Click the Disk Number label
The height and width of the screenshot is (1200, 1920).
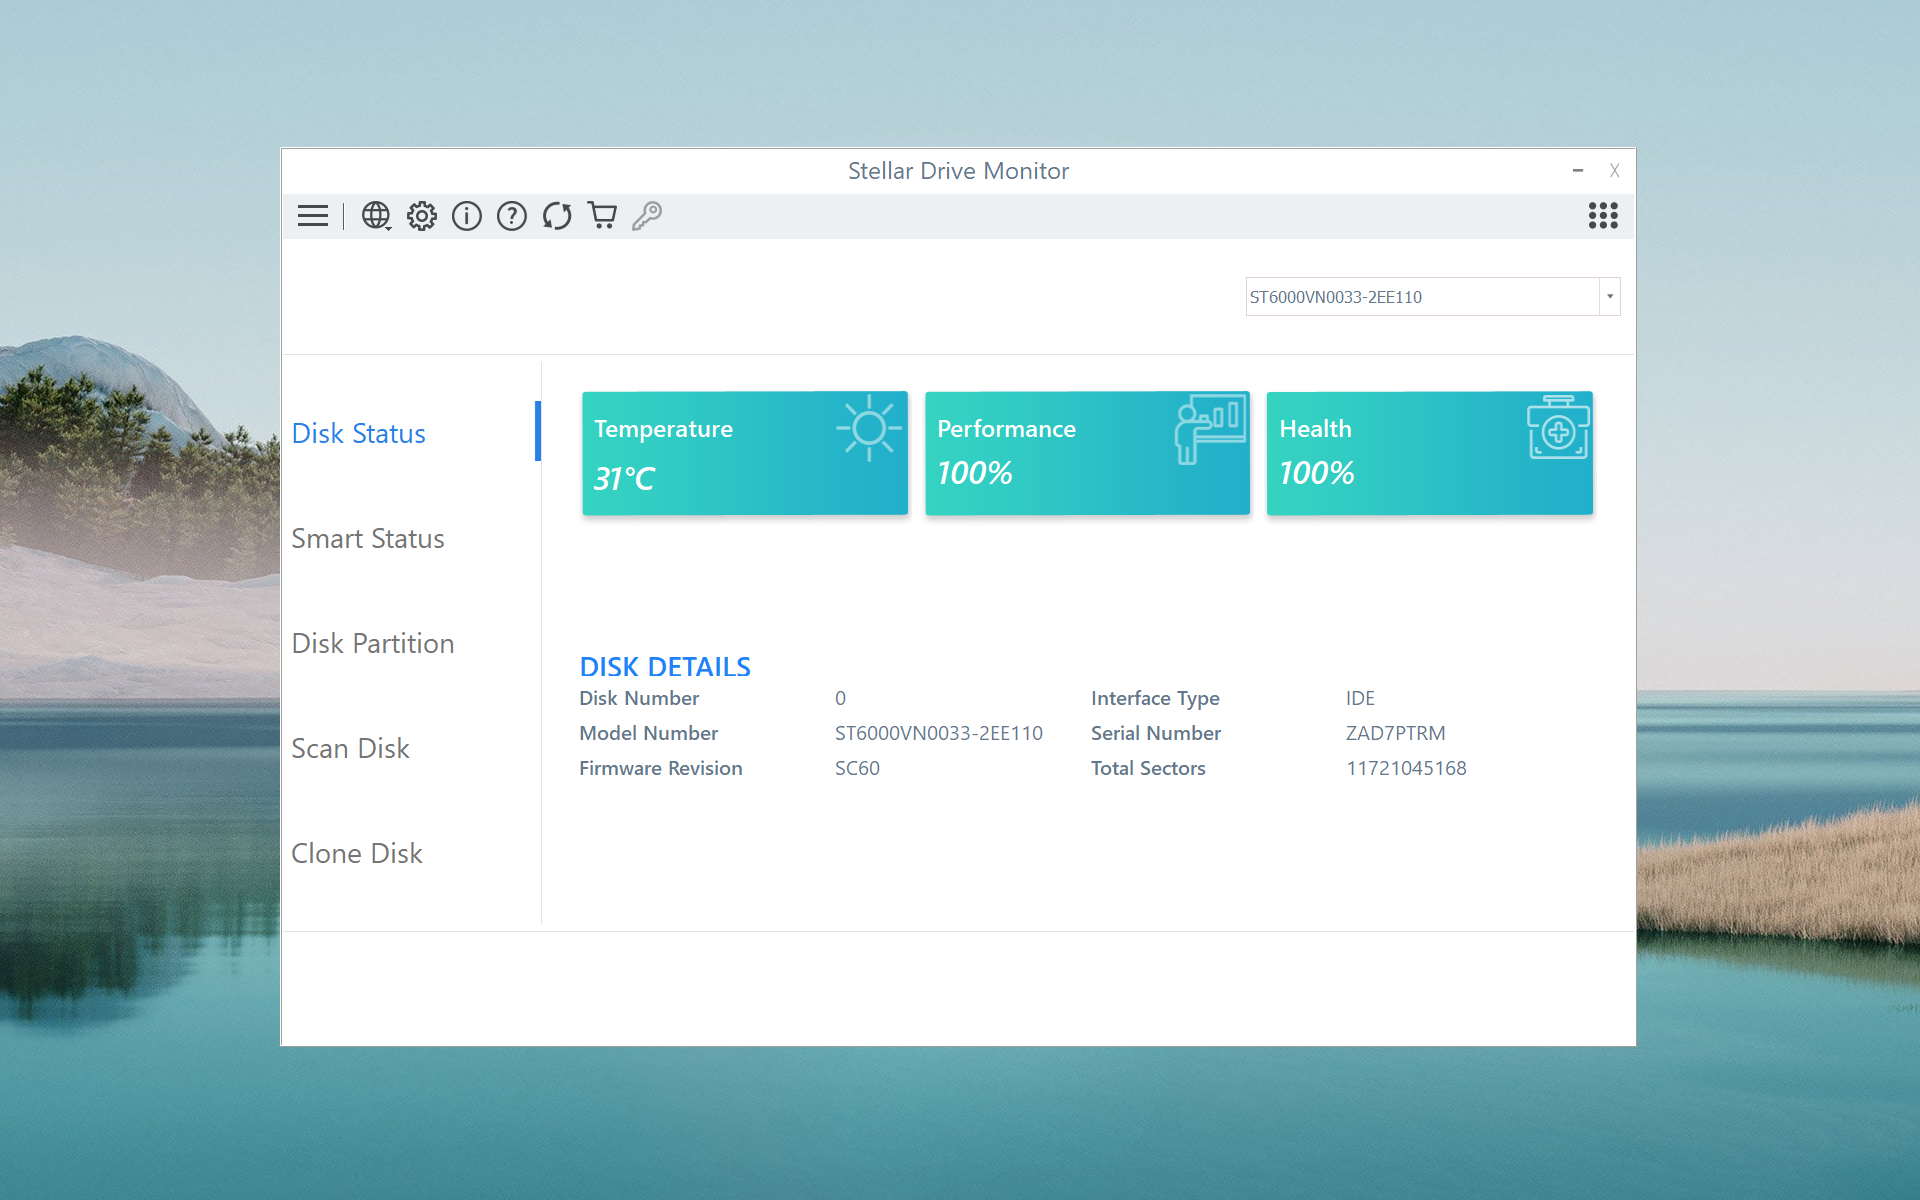pos(639,698)
